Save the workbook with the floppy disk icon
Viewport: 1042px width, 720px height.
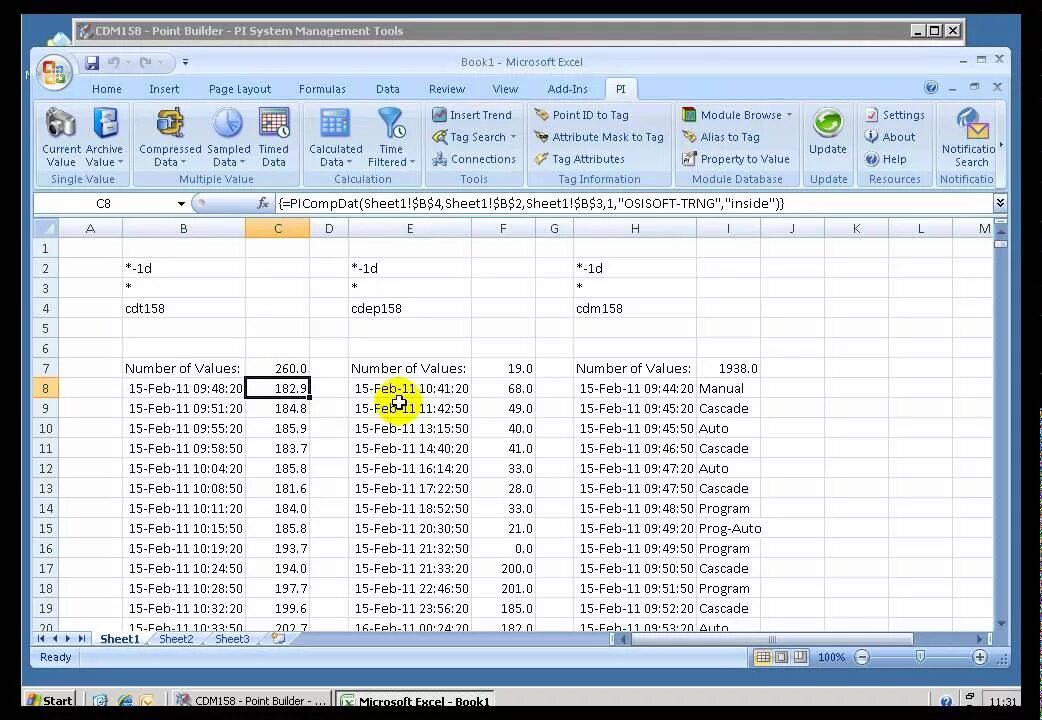(92, 62)
